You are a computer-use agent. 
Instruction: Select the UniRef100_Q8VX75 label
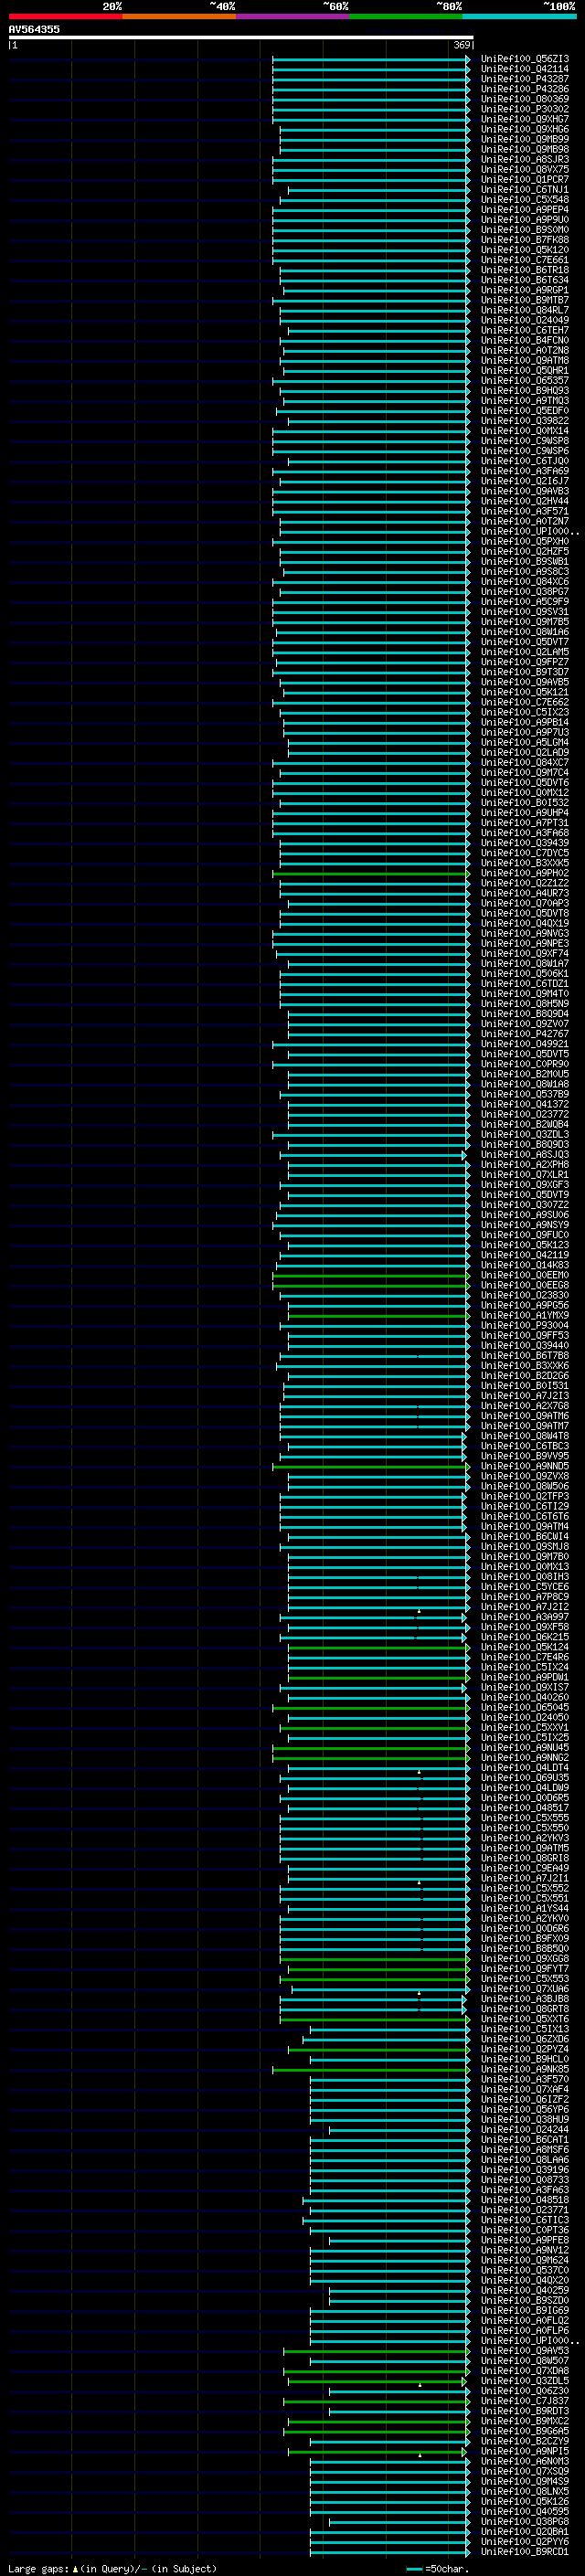click(525, 169)
